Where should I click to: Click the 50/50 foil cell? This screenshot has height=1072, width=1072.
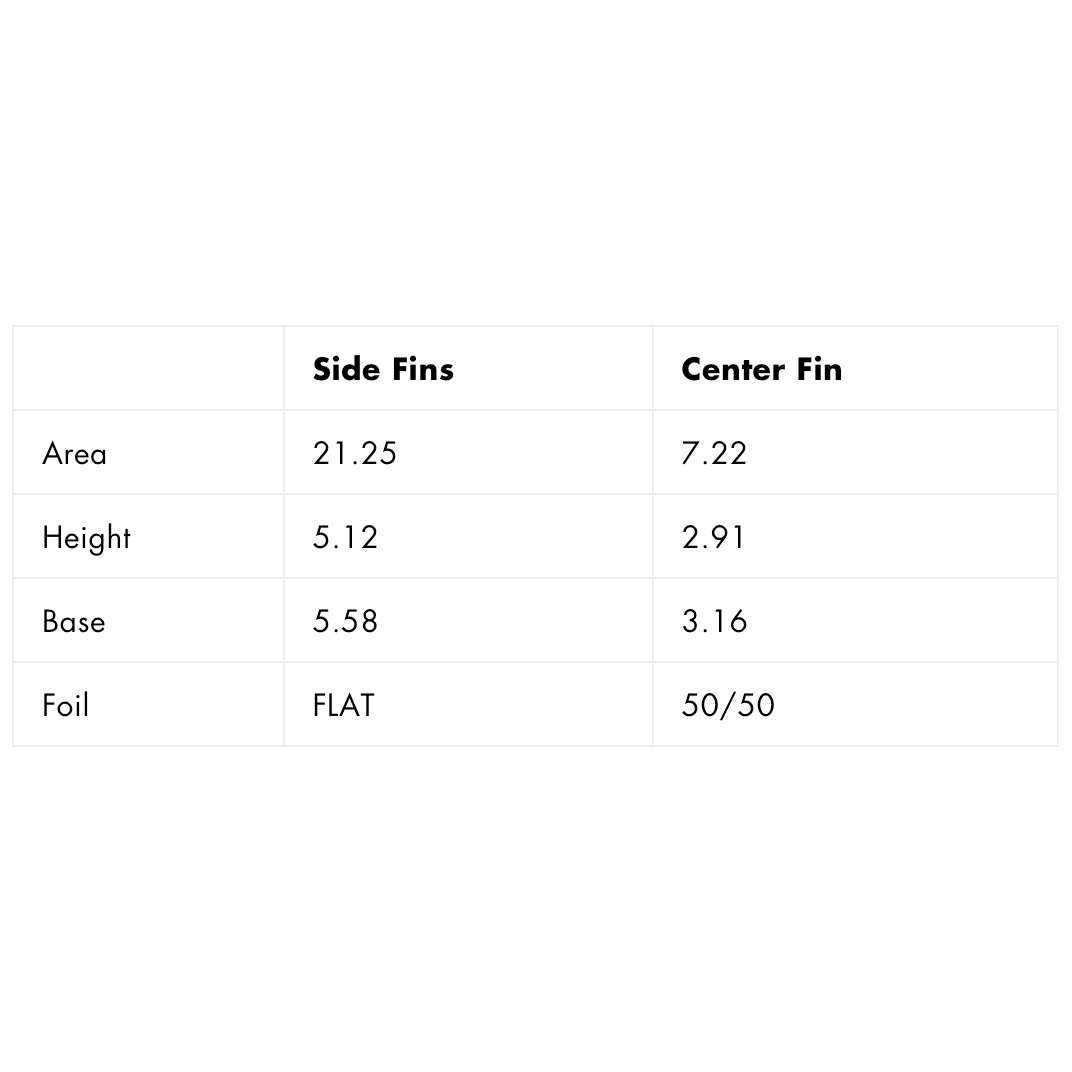point(728,706)
